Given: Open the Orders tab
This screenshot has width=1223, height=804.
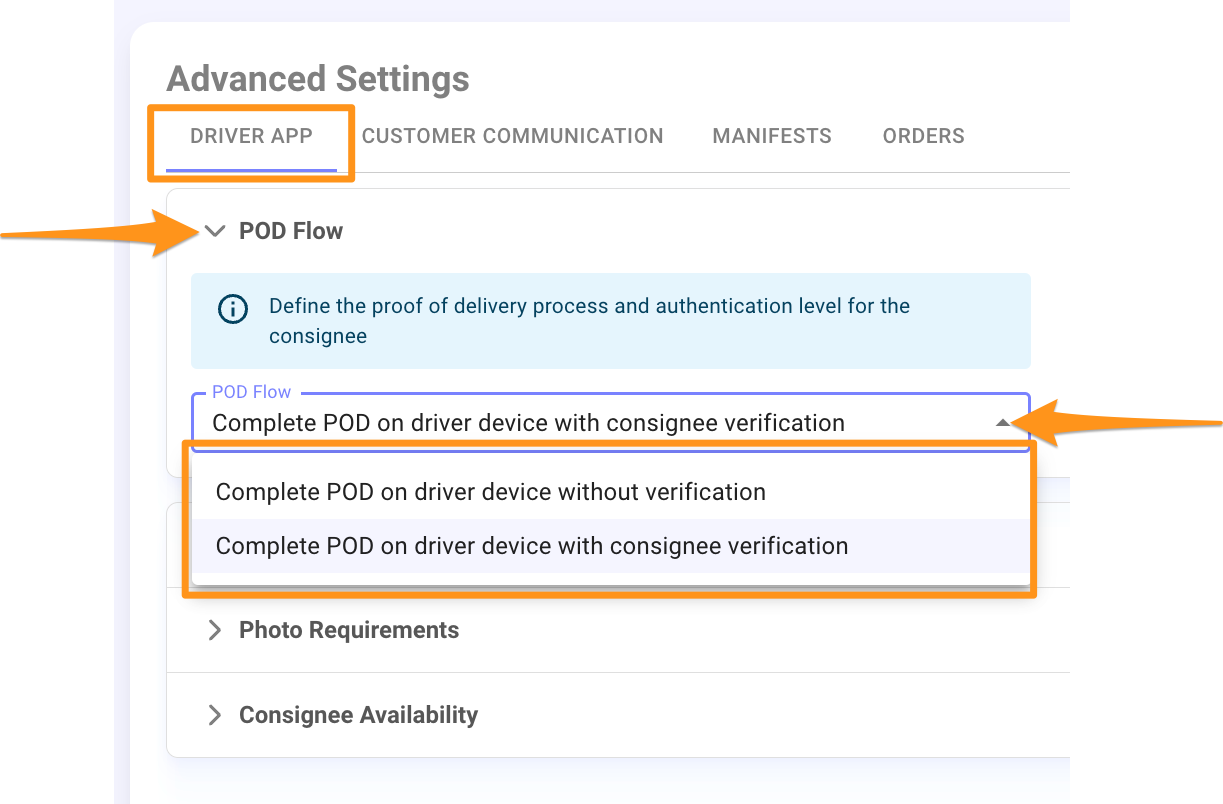Looking at the screenshot, I should (923, 136).
